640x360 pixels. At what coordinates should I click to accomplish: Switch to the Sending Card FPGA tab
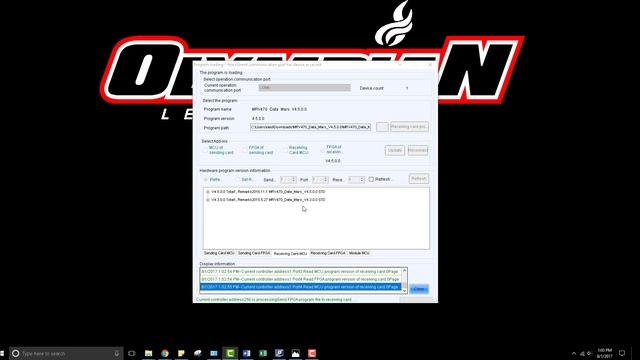click(x=254, y=253)
